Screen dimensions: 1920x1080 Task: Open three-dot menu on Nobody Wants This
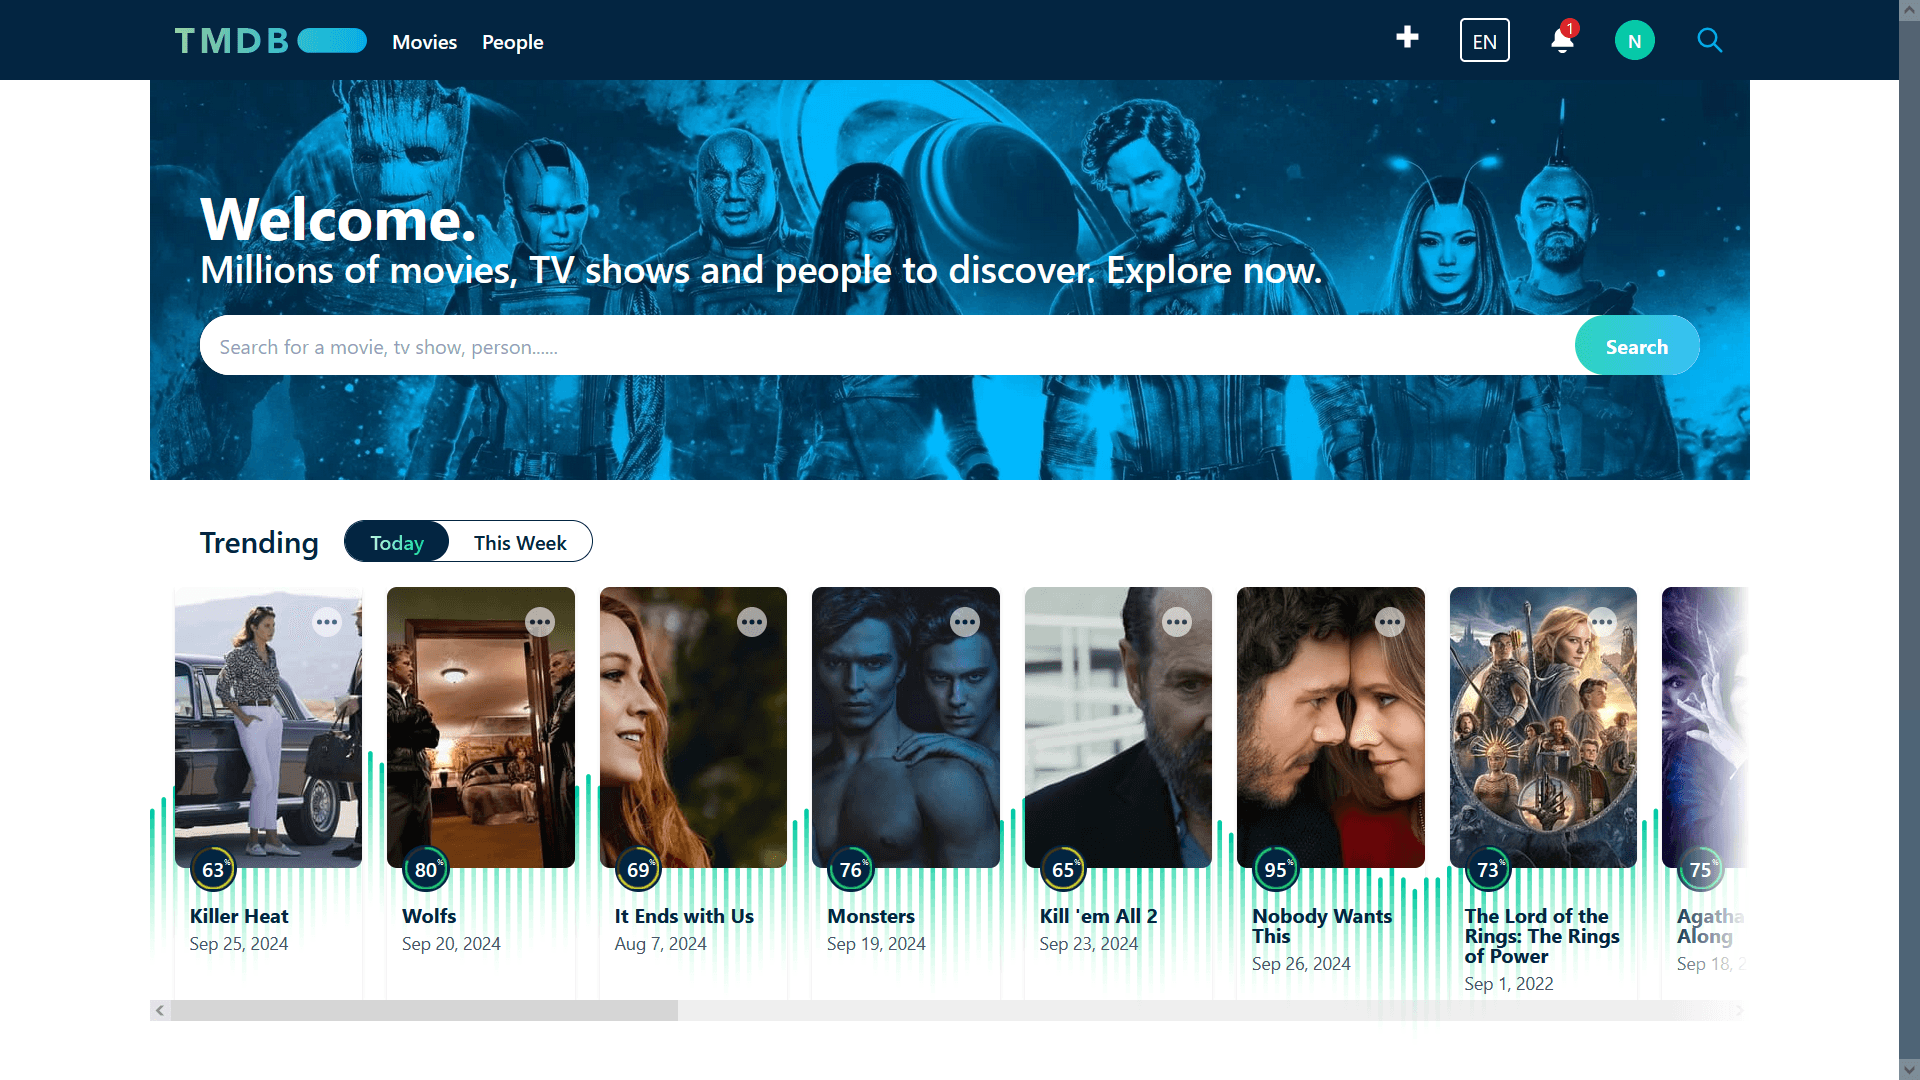pos(1390,622)
